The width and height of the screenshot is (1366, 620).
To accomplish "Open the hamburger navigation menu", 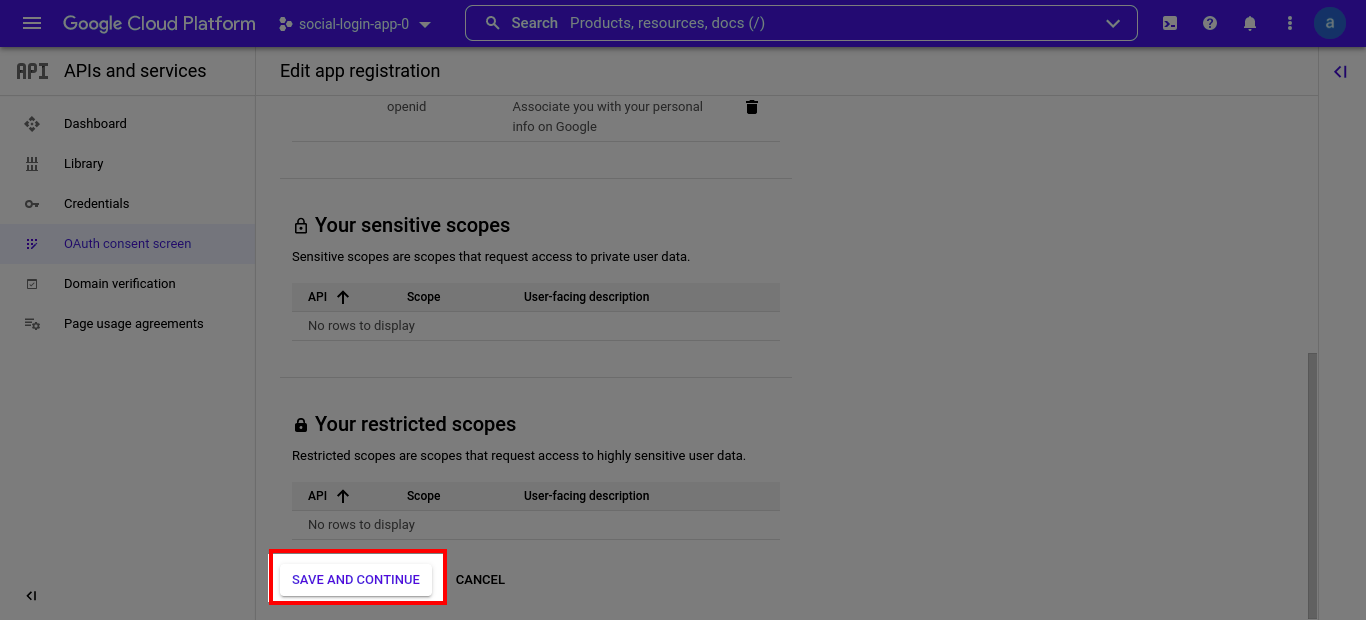I will tap(32, 23).
